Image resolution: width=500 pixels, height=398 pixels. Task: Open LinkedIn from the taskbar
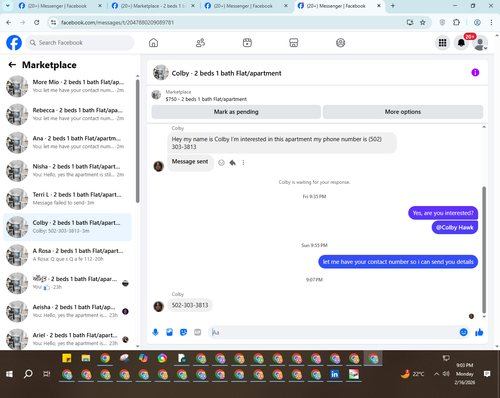[335, 374]
